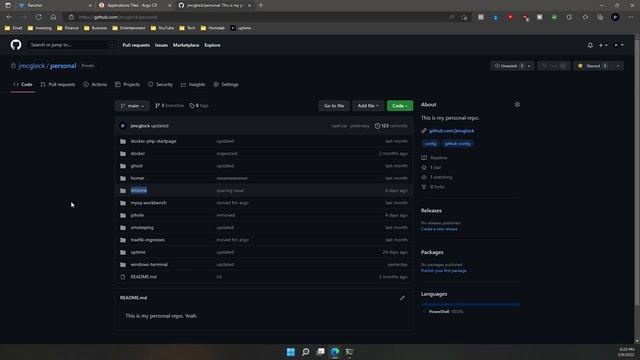640x360 pixels.
Task: Open the 123 commits link
Action: click(x=391, y=126)
